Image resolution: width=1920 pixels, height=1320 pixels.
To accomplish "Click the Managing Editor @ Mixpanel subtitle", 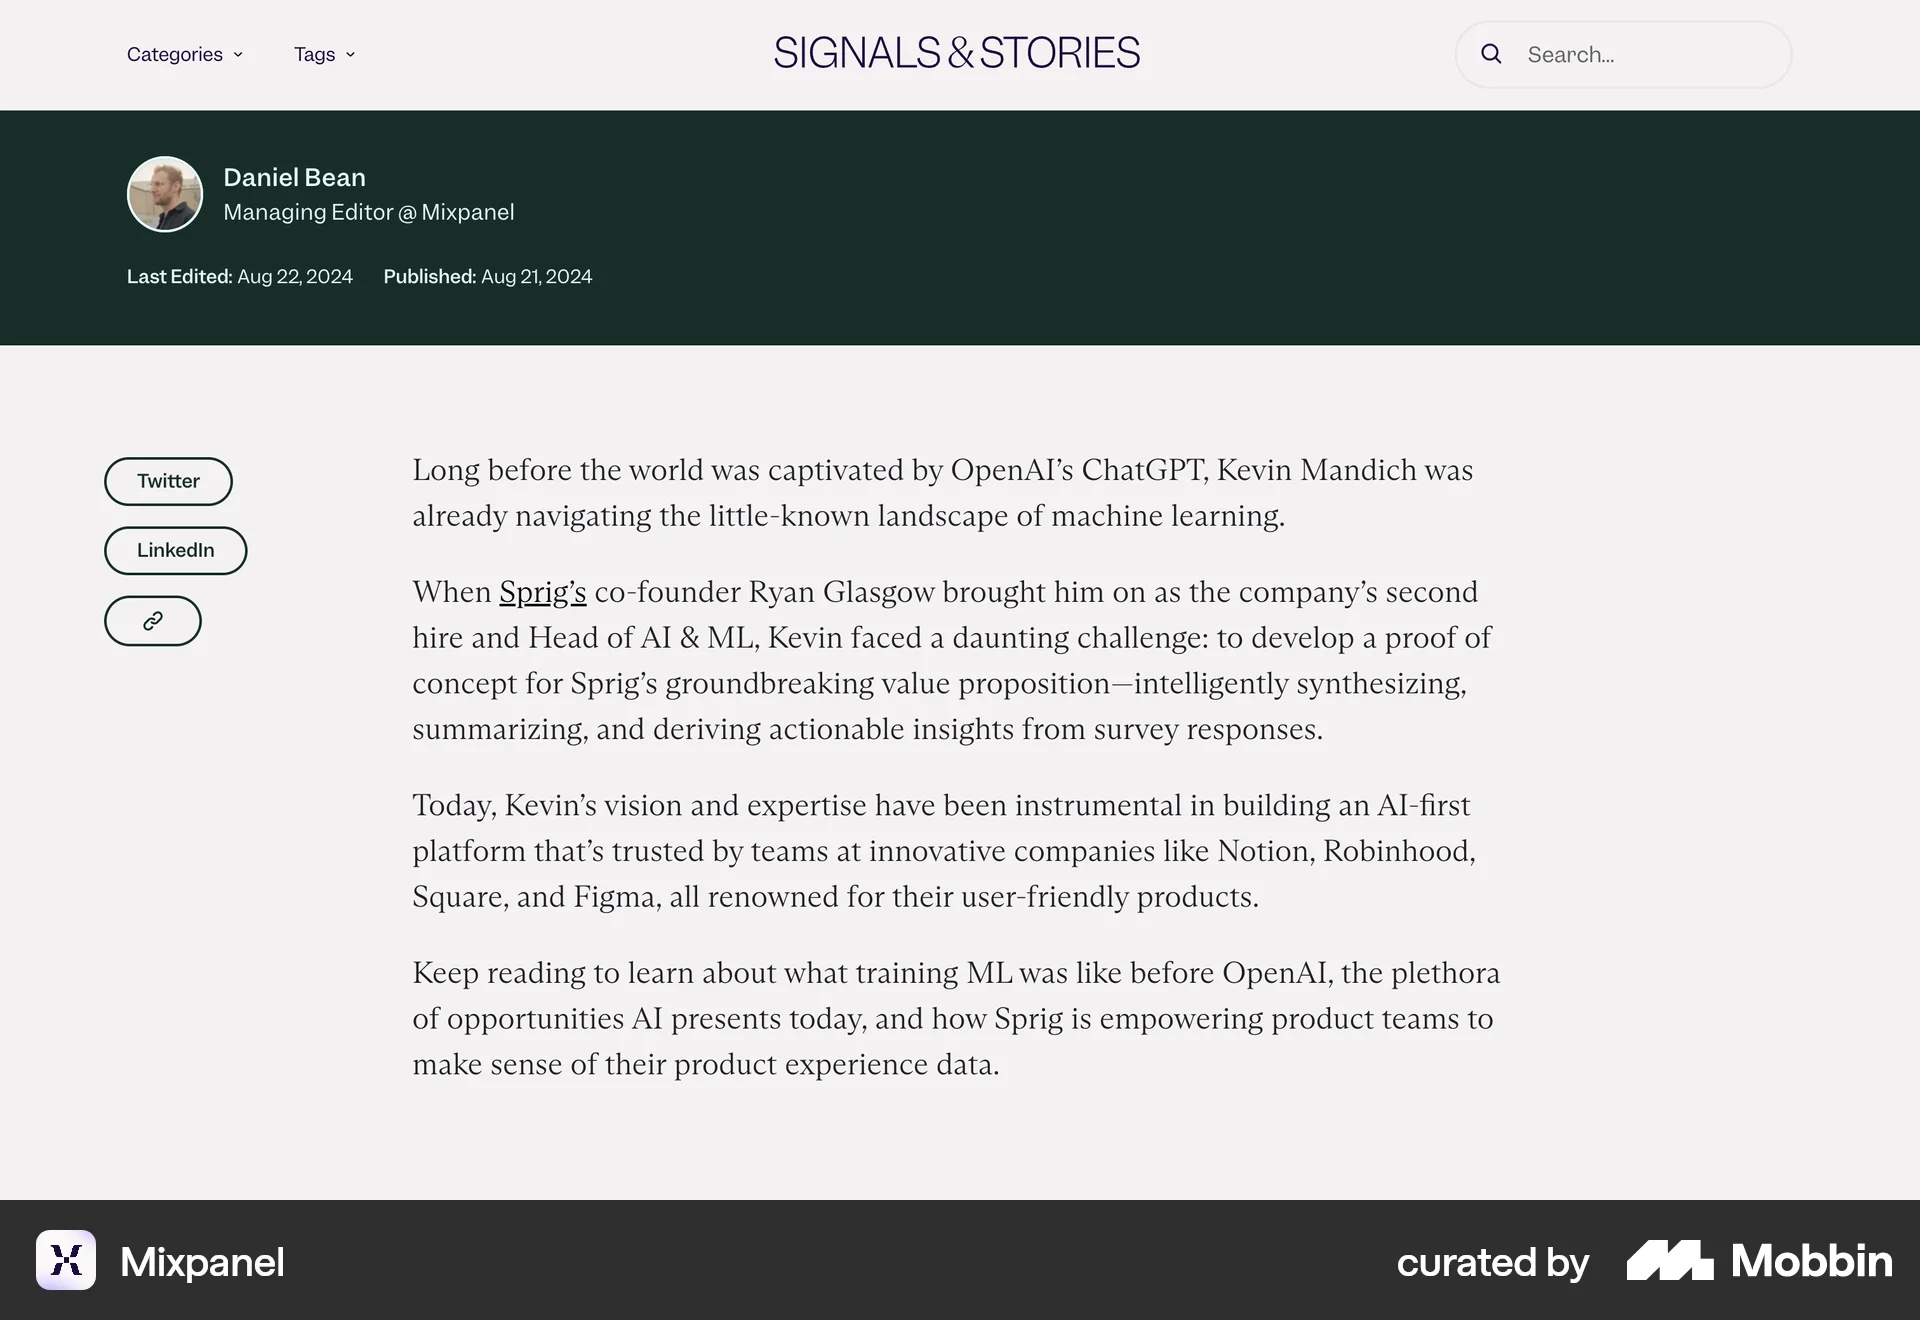I will [x=368, y=212].
